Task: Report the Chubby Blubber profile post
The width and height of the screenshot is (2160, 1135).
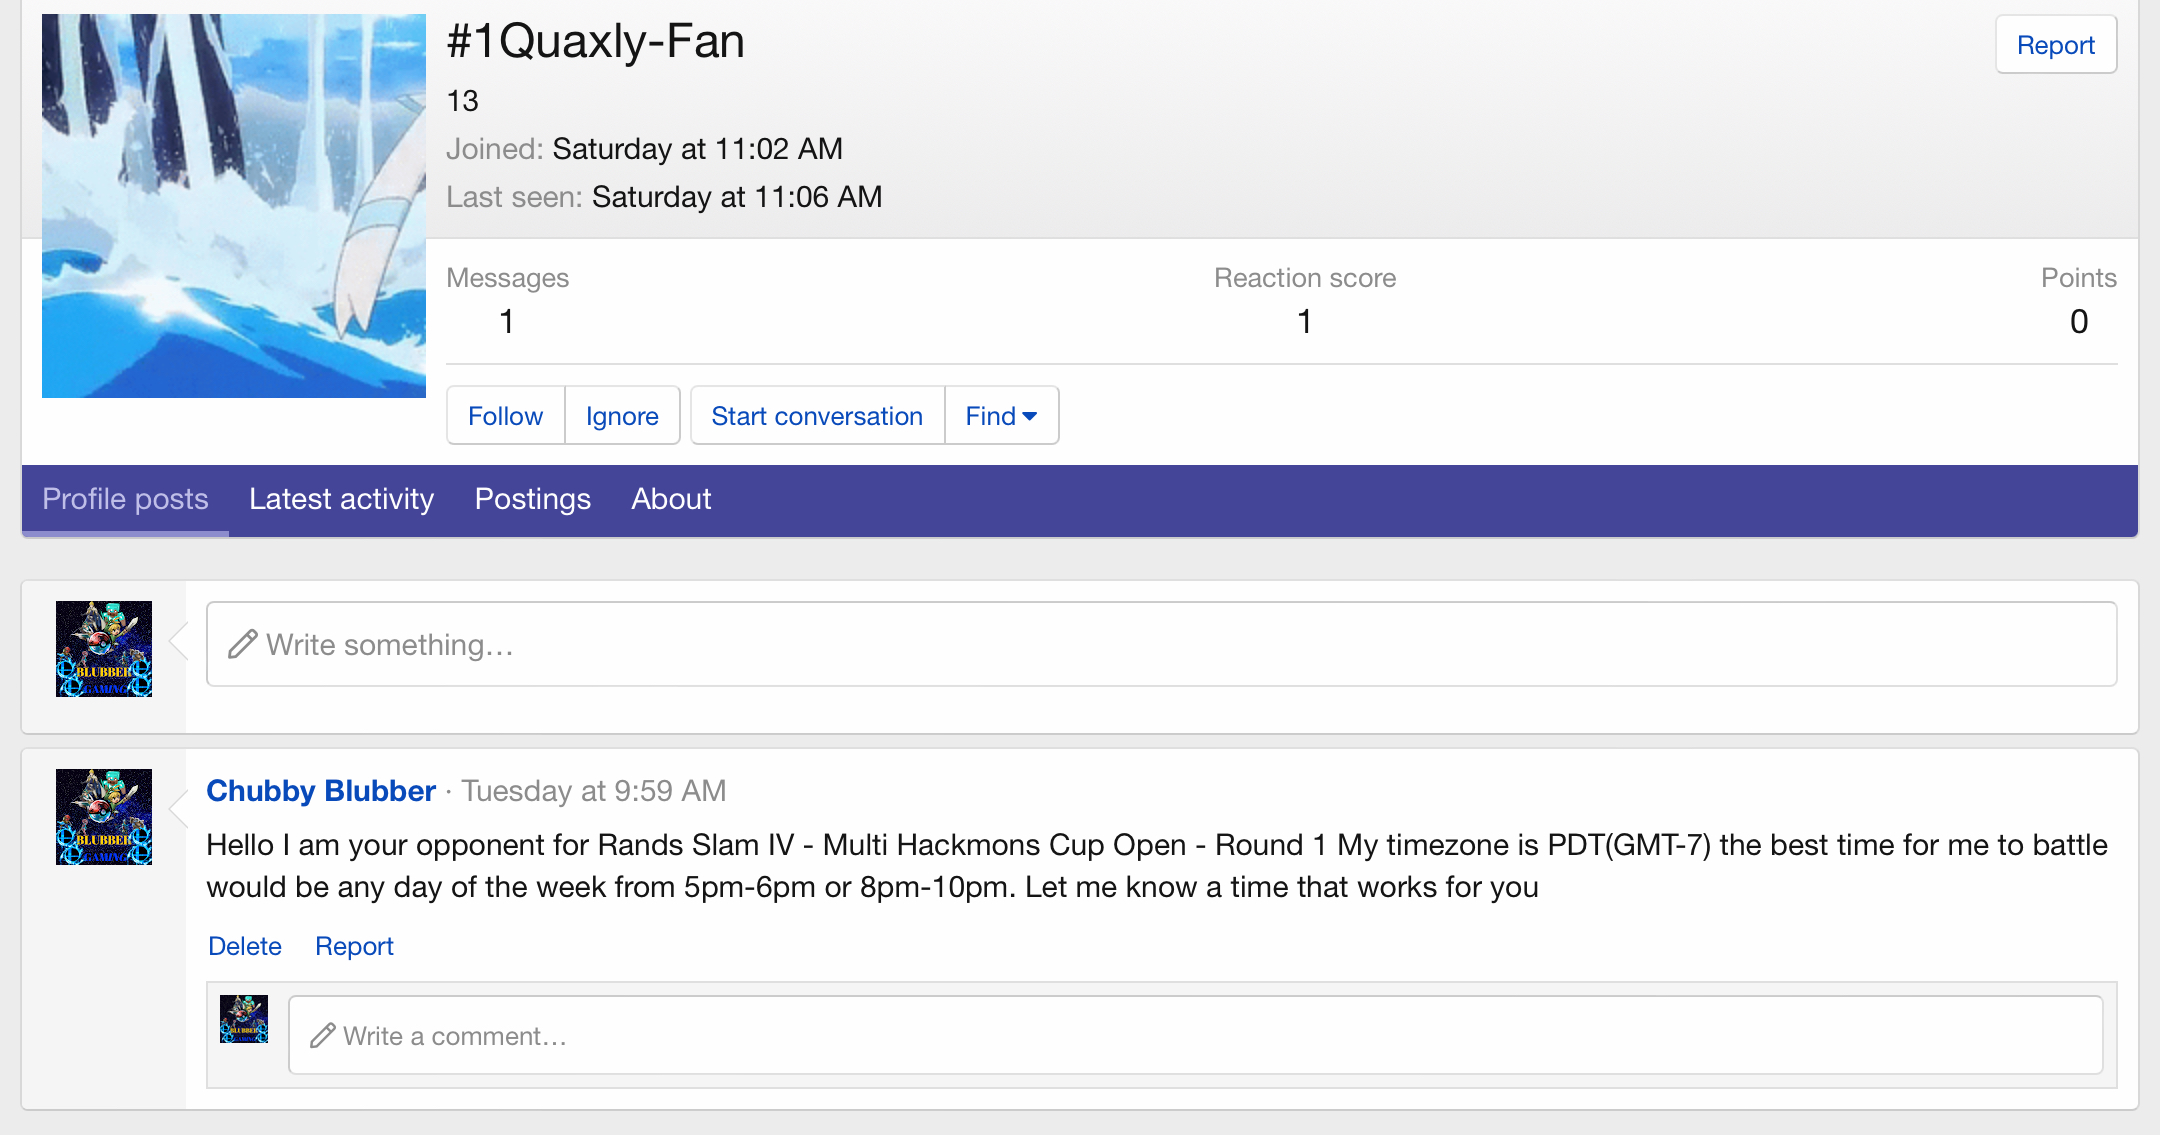Action: (x=354, y=946)
